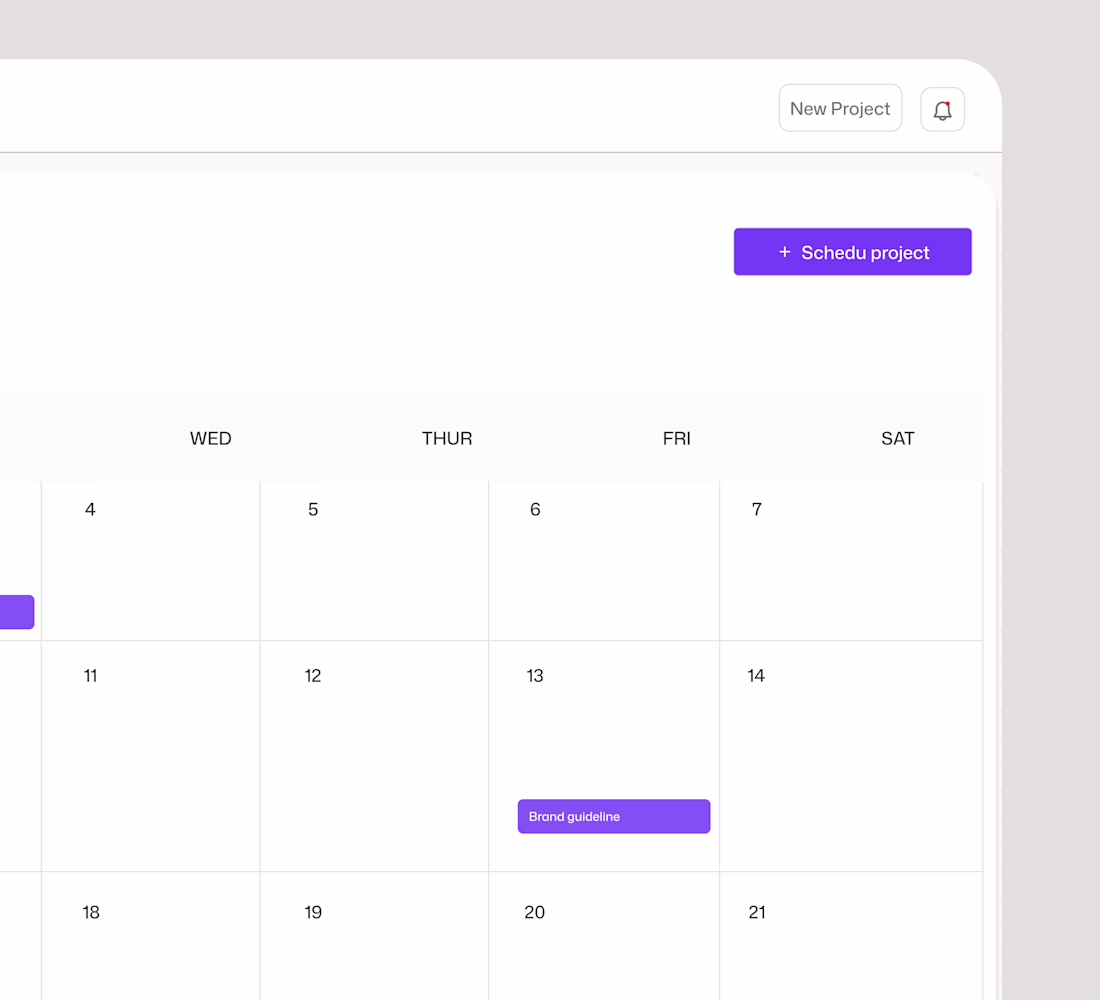This screenshot has width=1100, height=1000.
Task: Select the SAT column header
Action: pyautogui.click(x=897, y=439)
